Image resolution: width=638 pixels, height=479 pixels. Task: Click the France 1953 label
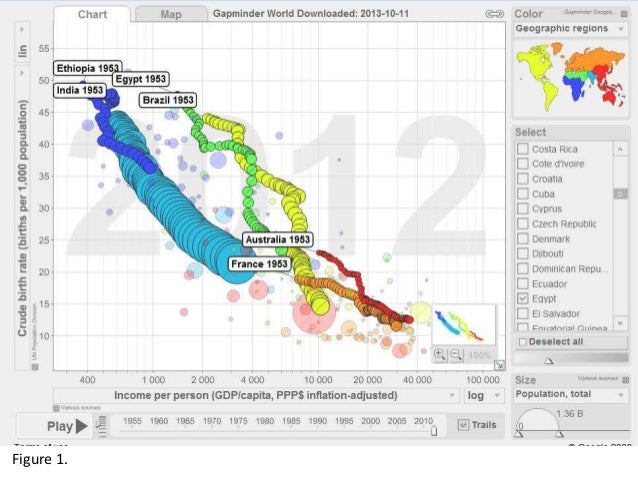pyautogui.click(x=259, y=264)
